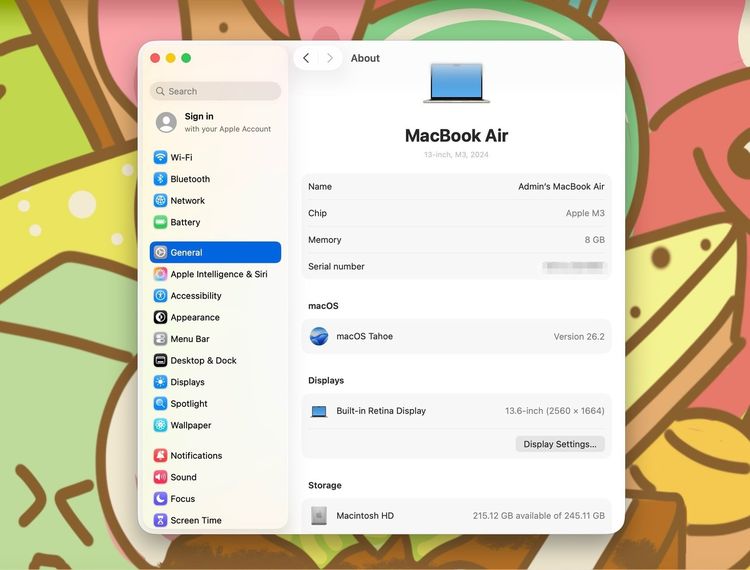Click the Appearance label in sidebar
Image resolution: width=750 pixels, height=570 pixels.
point(195,317)
